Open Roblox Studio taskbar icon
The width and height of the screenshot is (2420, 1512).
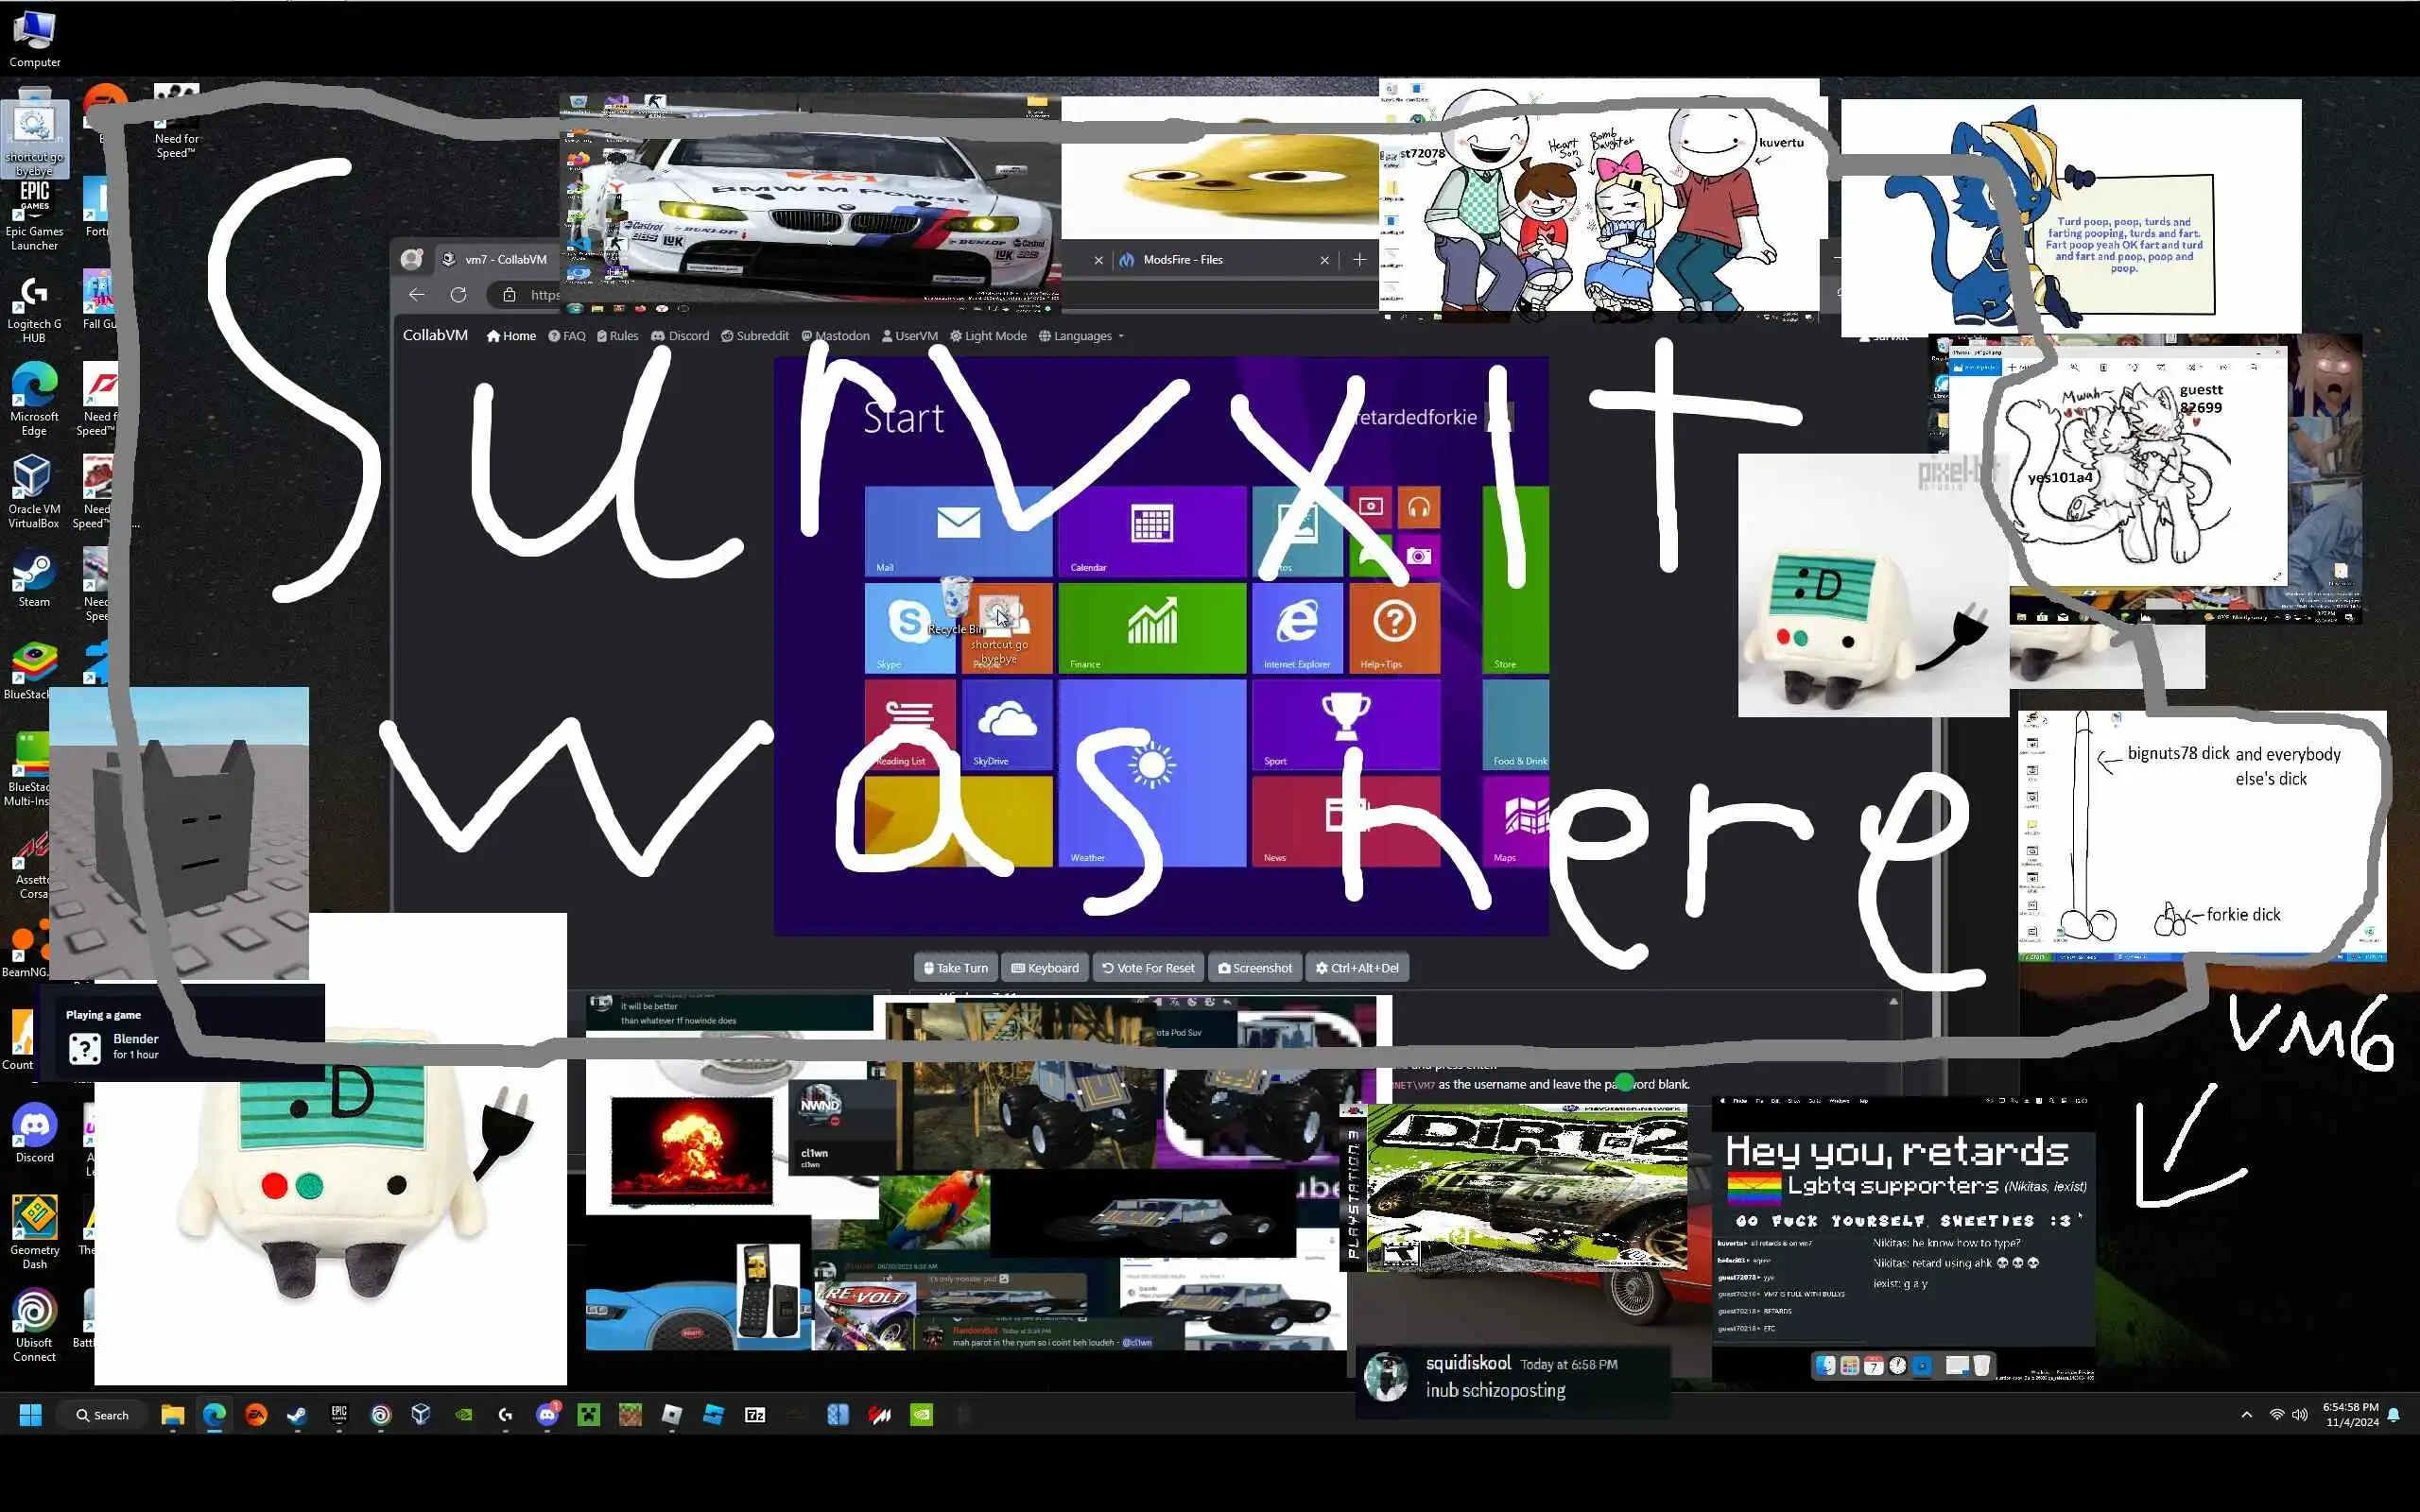[713, 1415]
